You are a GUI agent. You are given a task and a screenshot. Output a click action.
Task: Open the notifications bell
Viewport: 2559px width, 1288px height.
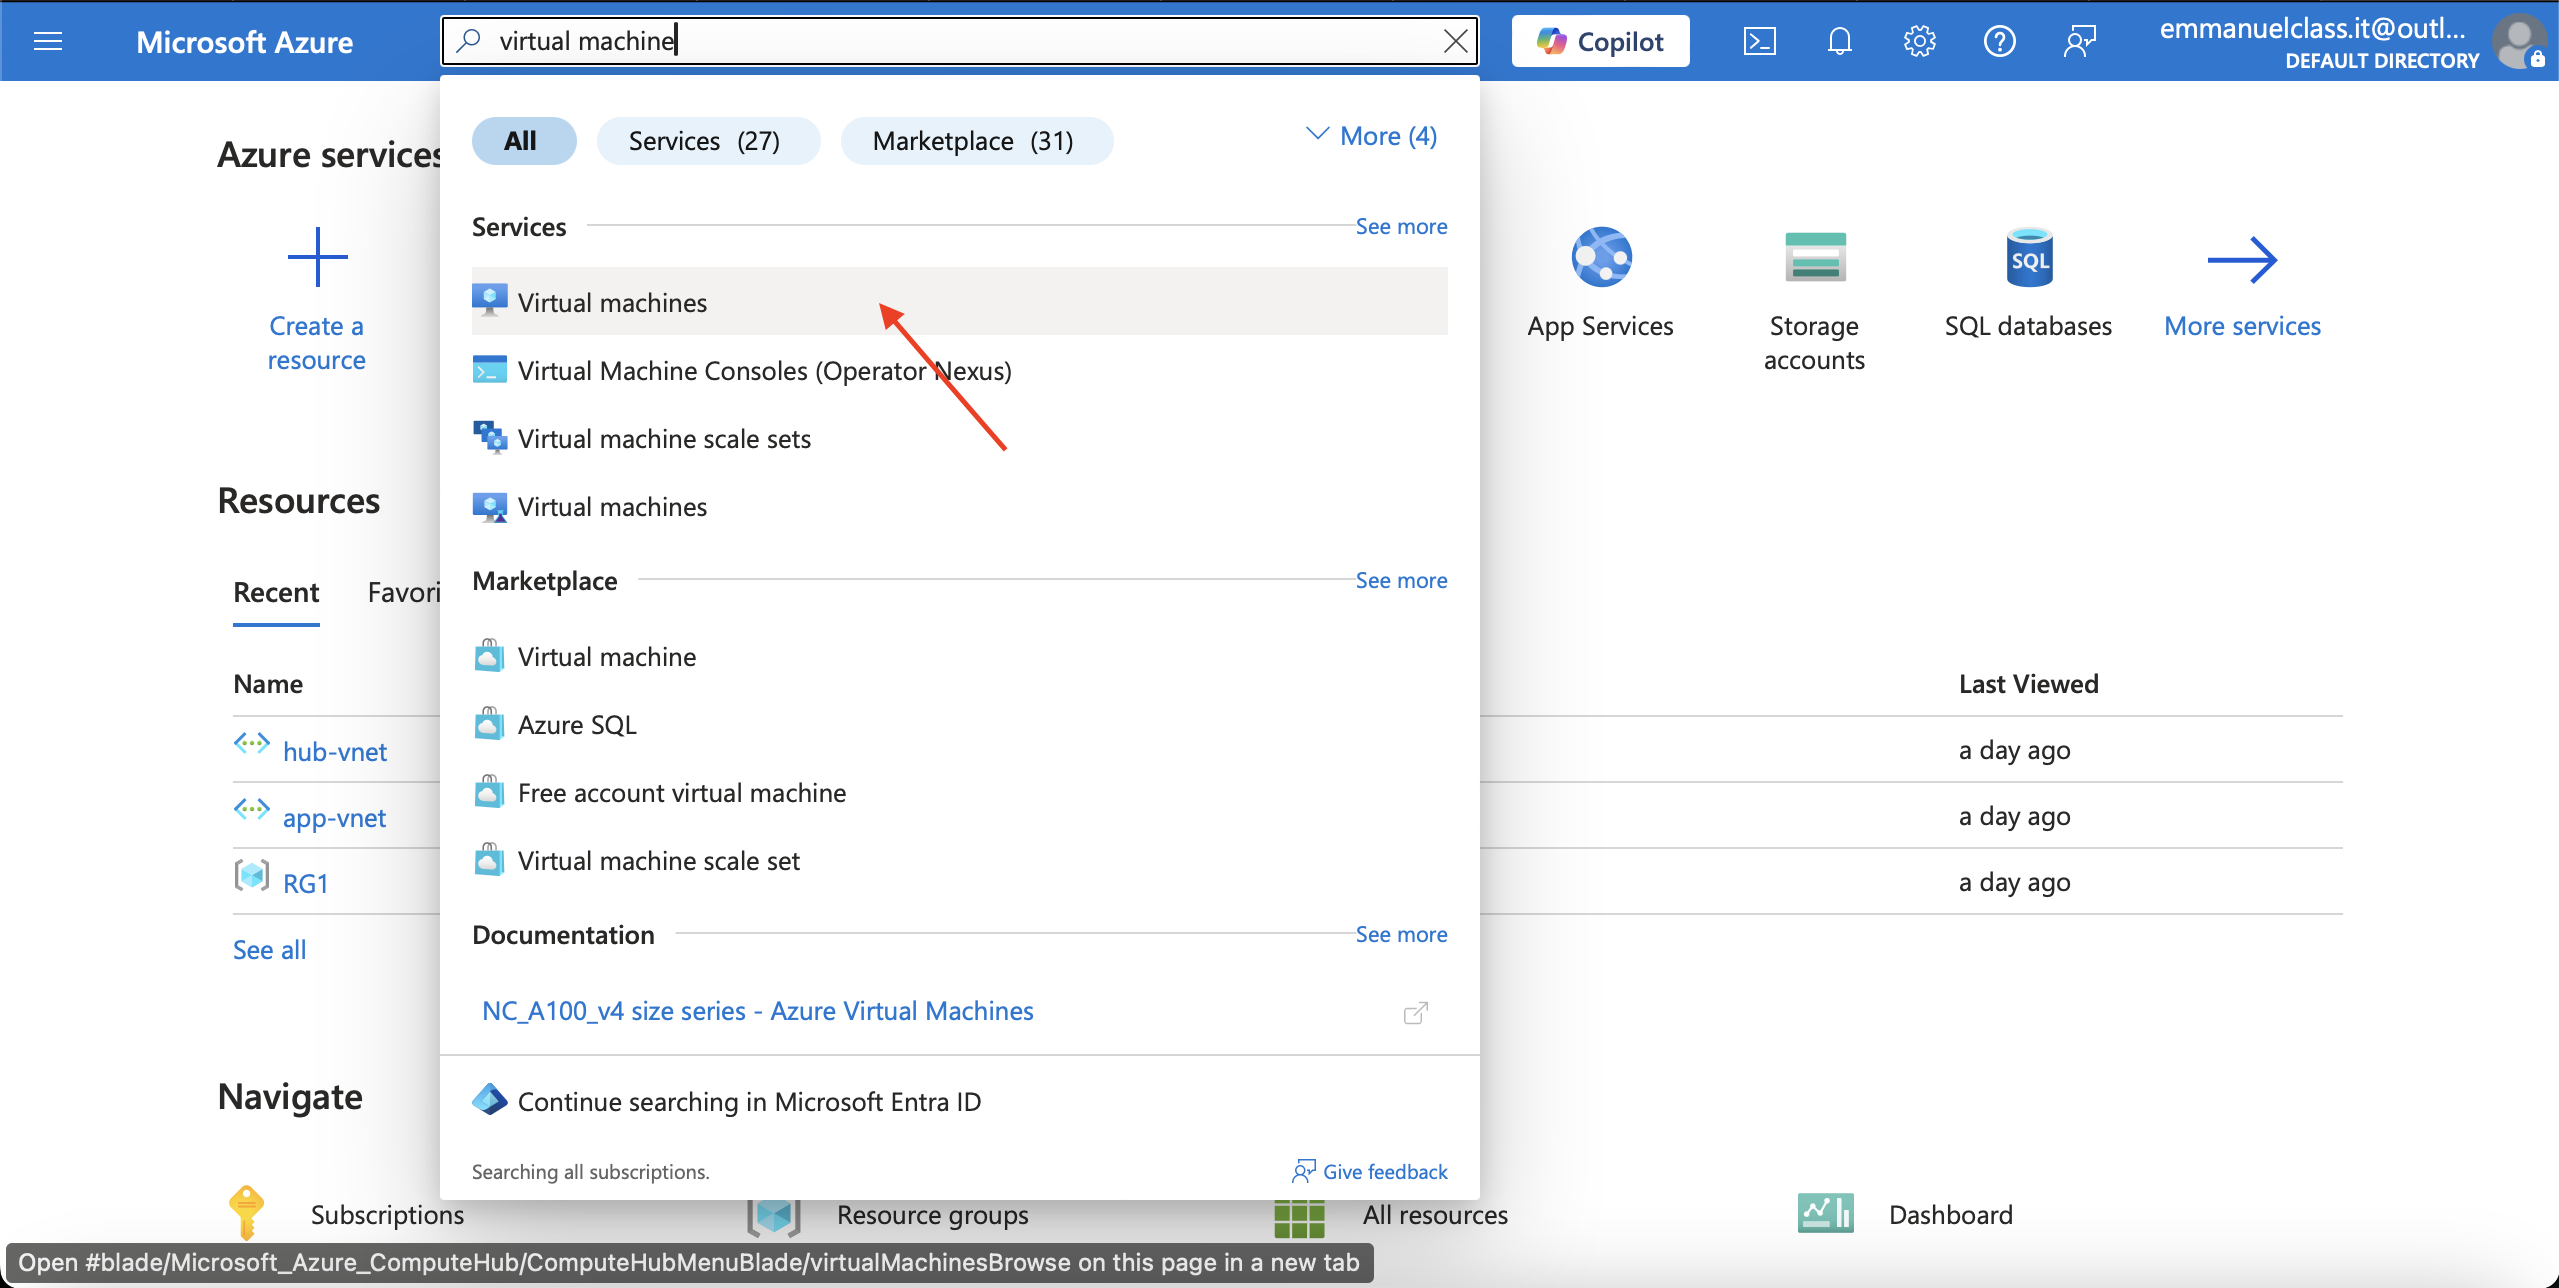coord(1839,41)
